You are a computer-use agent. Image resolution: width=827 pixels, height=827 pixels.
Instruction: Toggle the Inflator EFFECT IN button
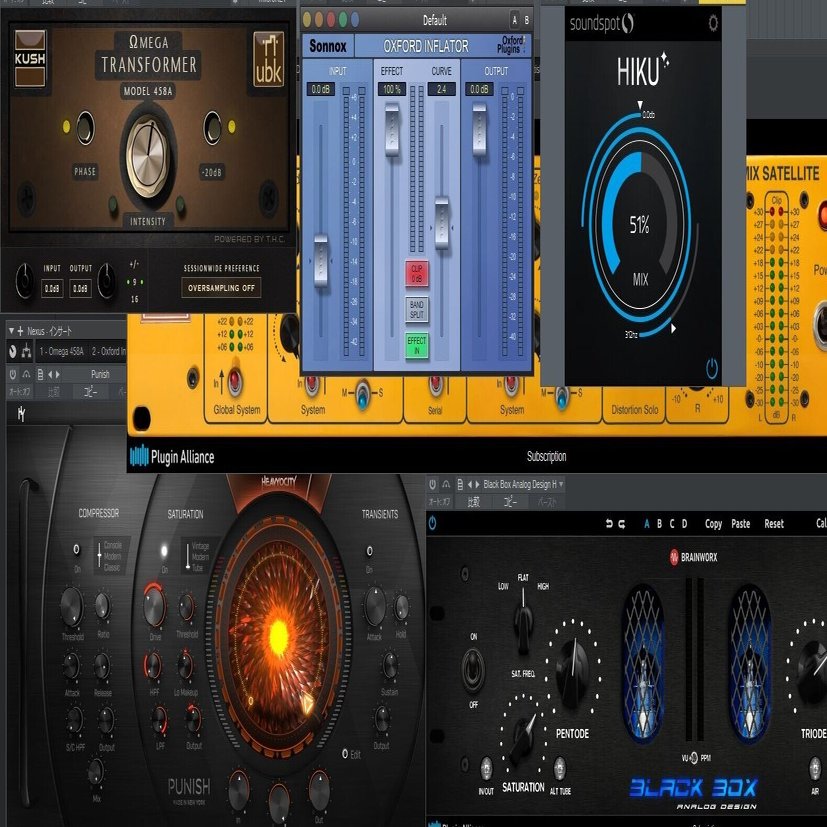[x=417, y=345]
